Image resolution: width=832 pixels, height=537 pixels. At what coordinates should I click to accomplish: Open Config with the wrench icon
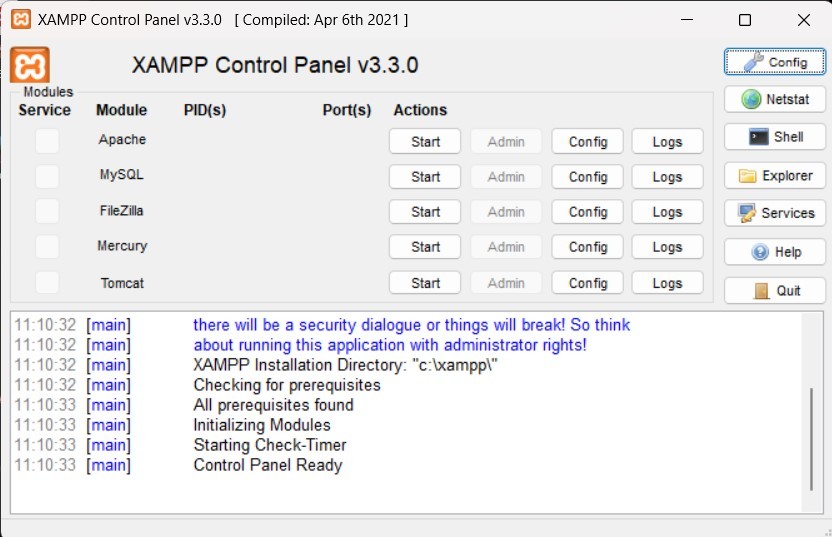(x=775, y=61)
